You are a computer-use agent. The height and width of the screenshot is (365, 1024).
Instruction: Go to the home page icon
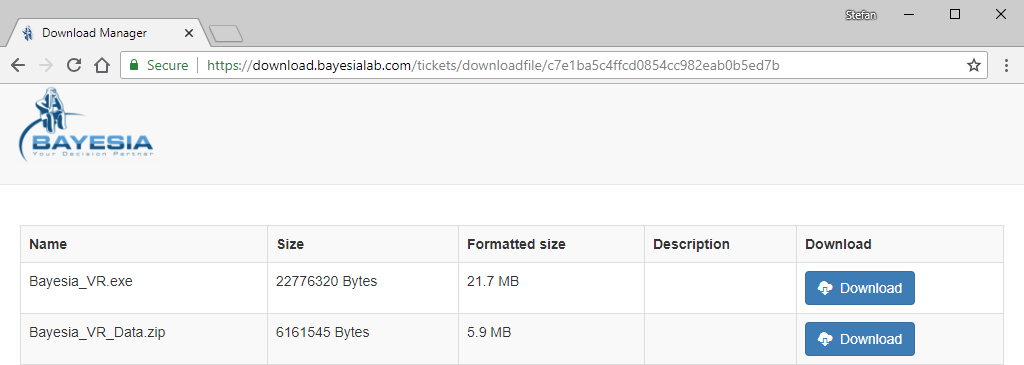[101, 65]
